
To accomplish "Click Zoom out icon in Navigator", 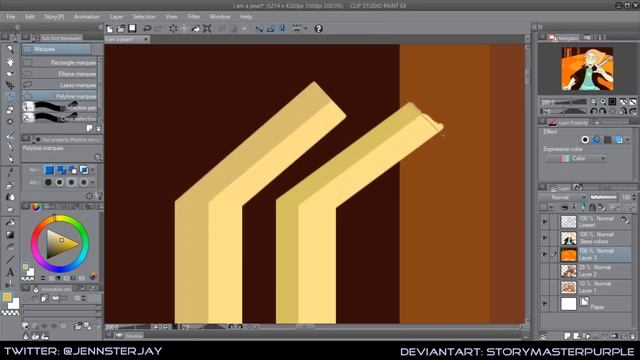I will 593,102.
